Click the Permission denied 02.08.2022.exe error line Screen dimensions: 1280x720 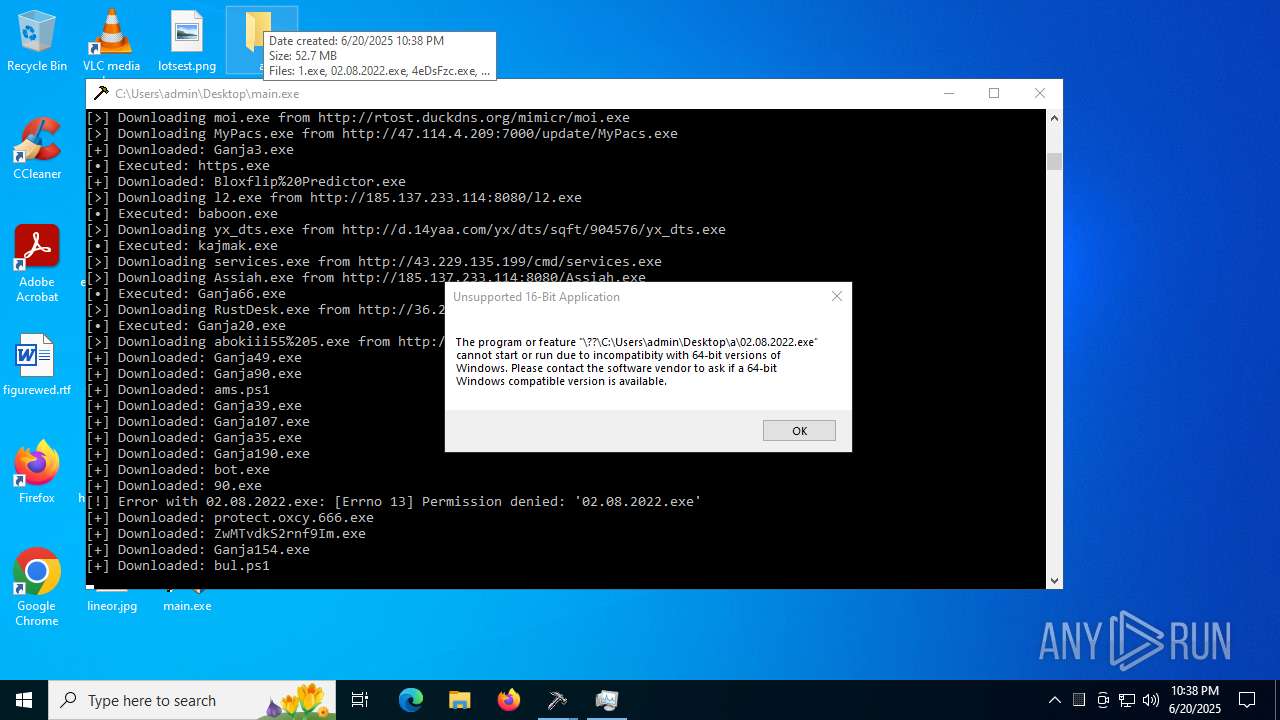[x=394, y=501]
